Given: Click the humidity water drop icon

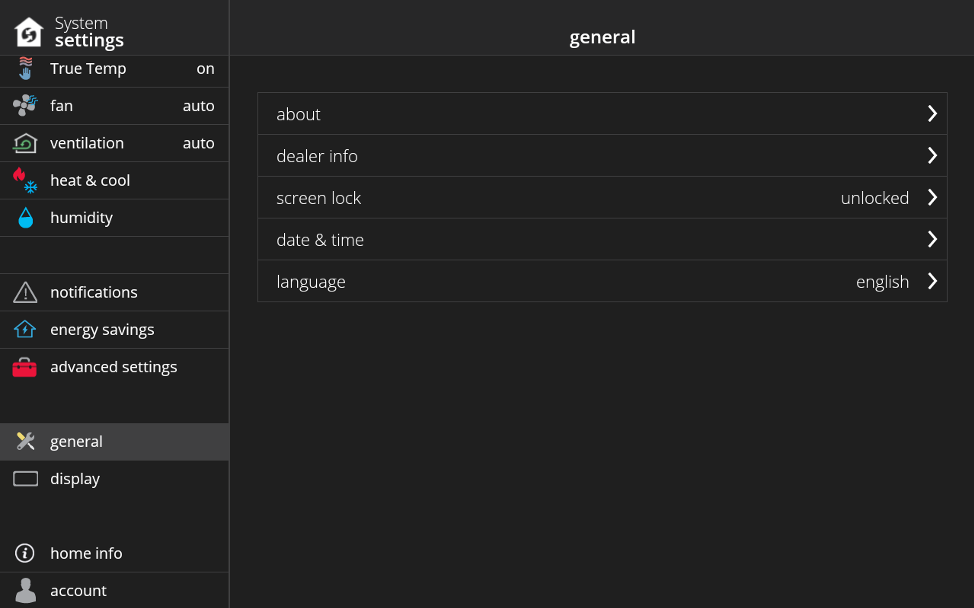Looking at the screenshot, I should tap(25, 218).
